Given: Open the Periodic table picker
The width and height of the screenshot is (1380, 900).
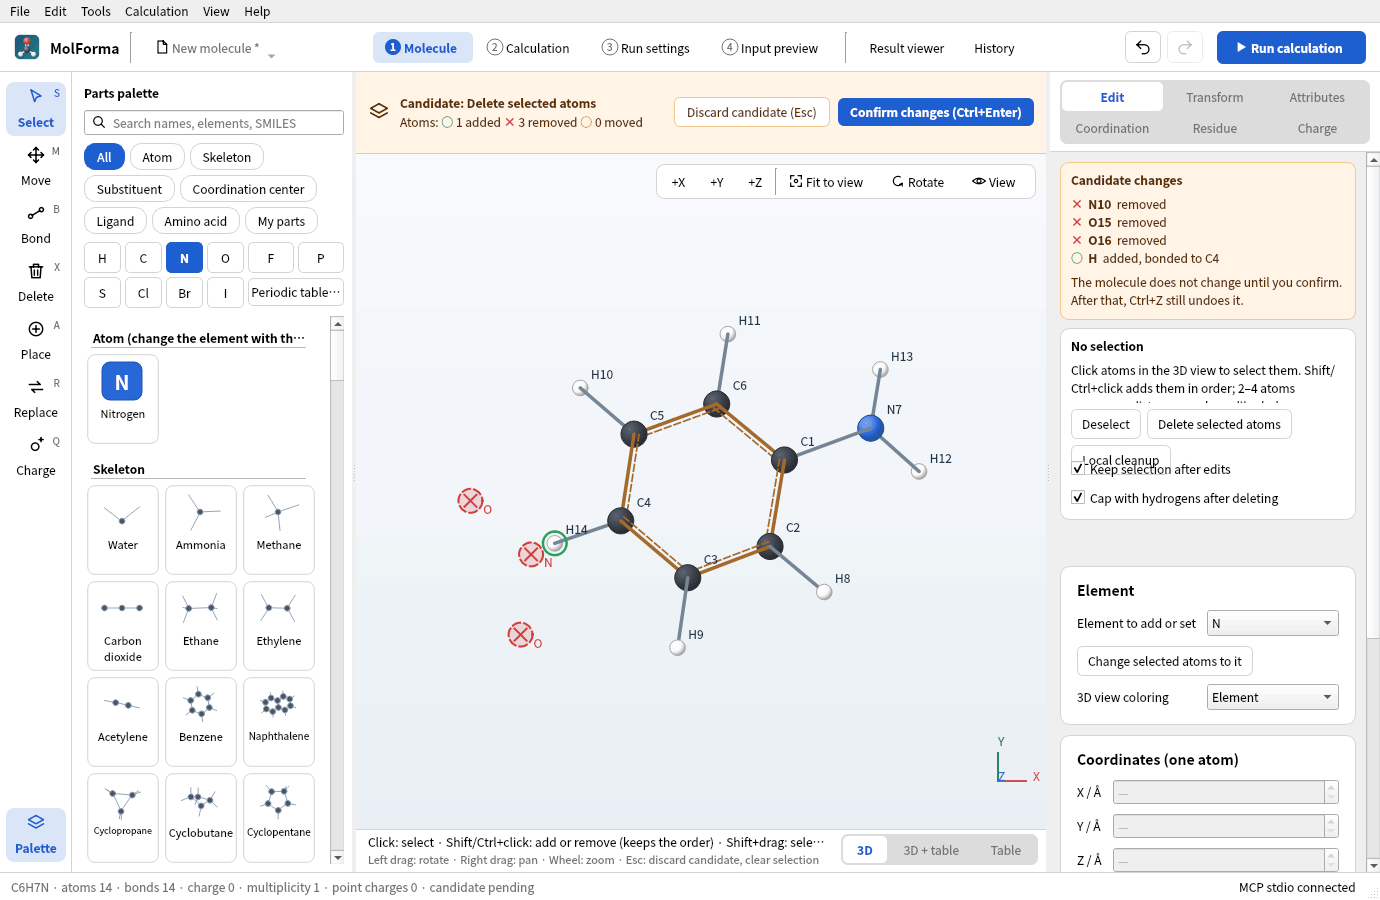Looking at the screenshot, I should pyautogui.click(x=296, y=292).
